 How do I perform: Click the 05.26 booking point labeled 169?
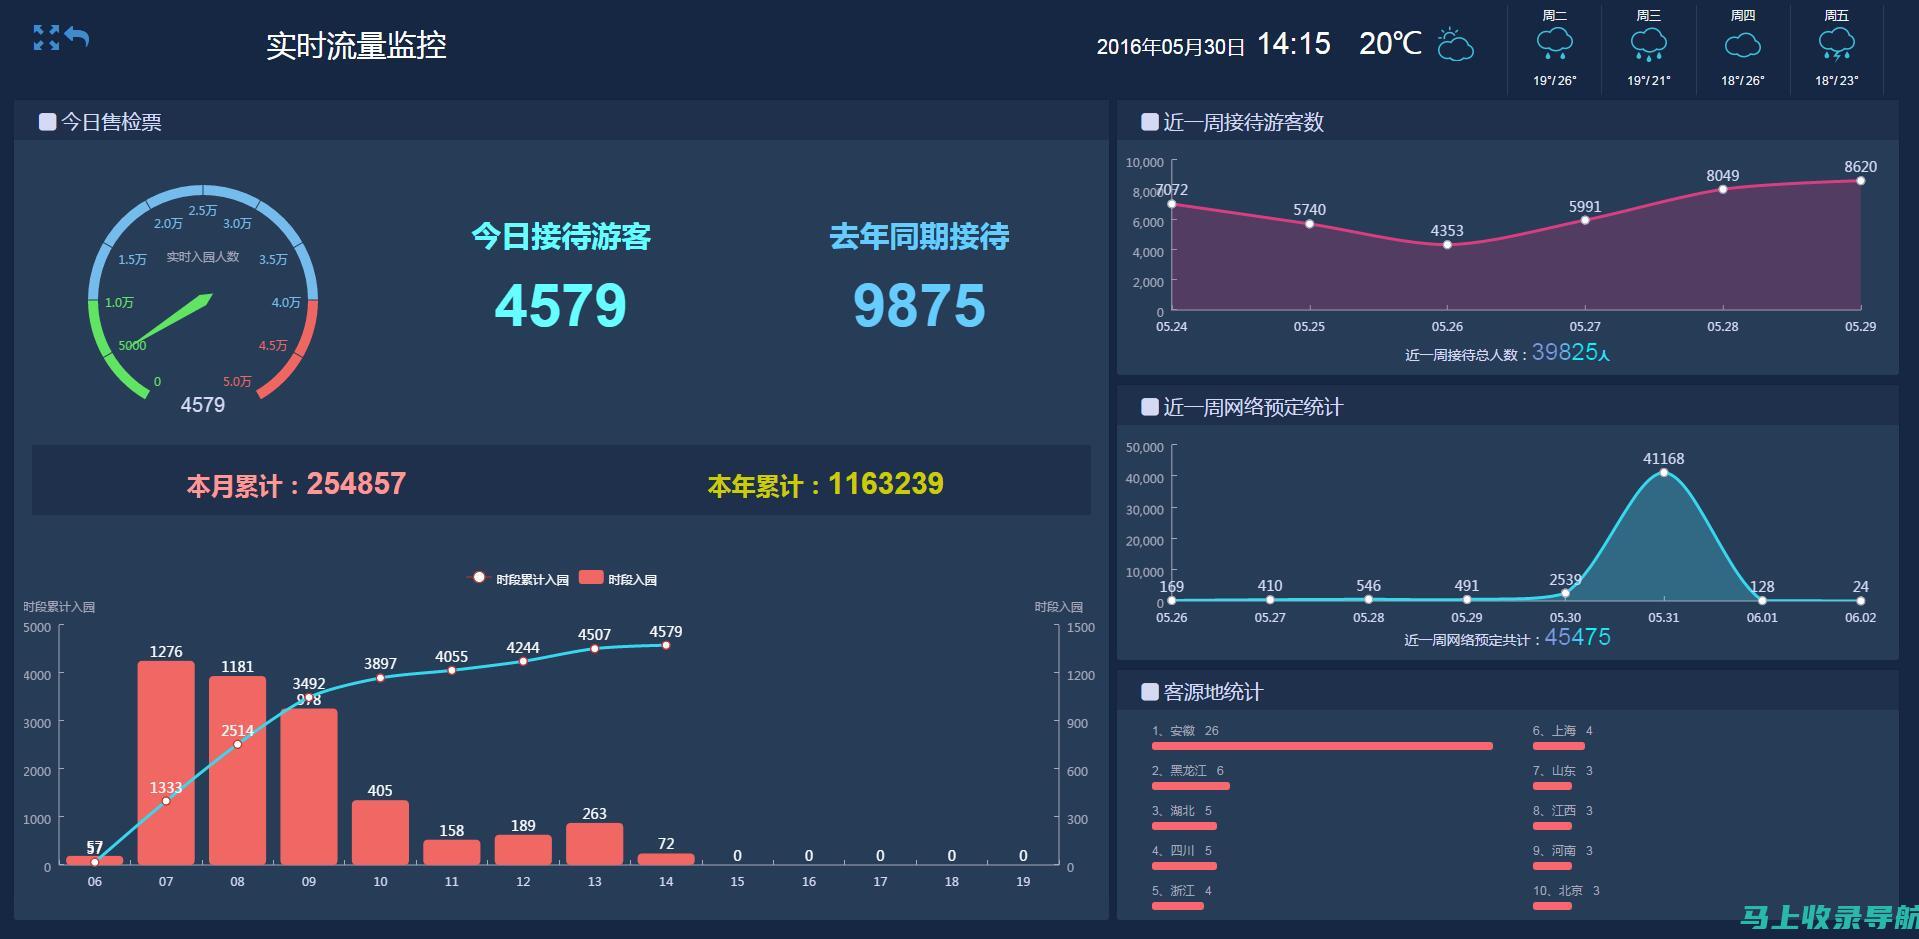pyautogui.click(x=1172, y=600)
